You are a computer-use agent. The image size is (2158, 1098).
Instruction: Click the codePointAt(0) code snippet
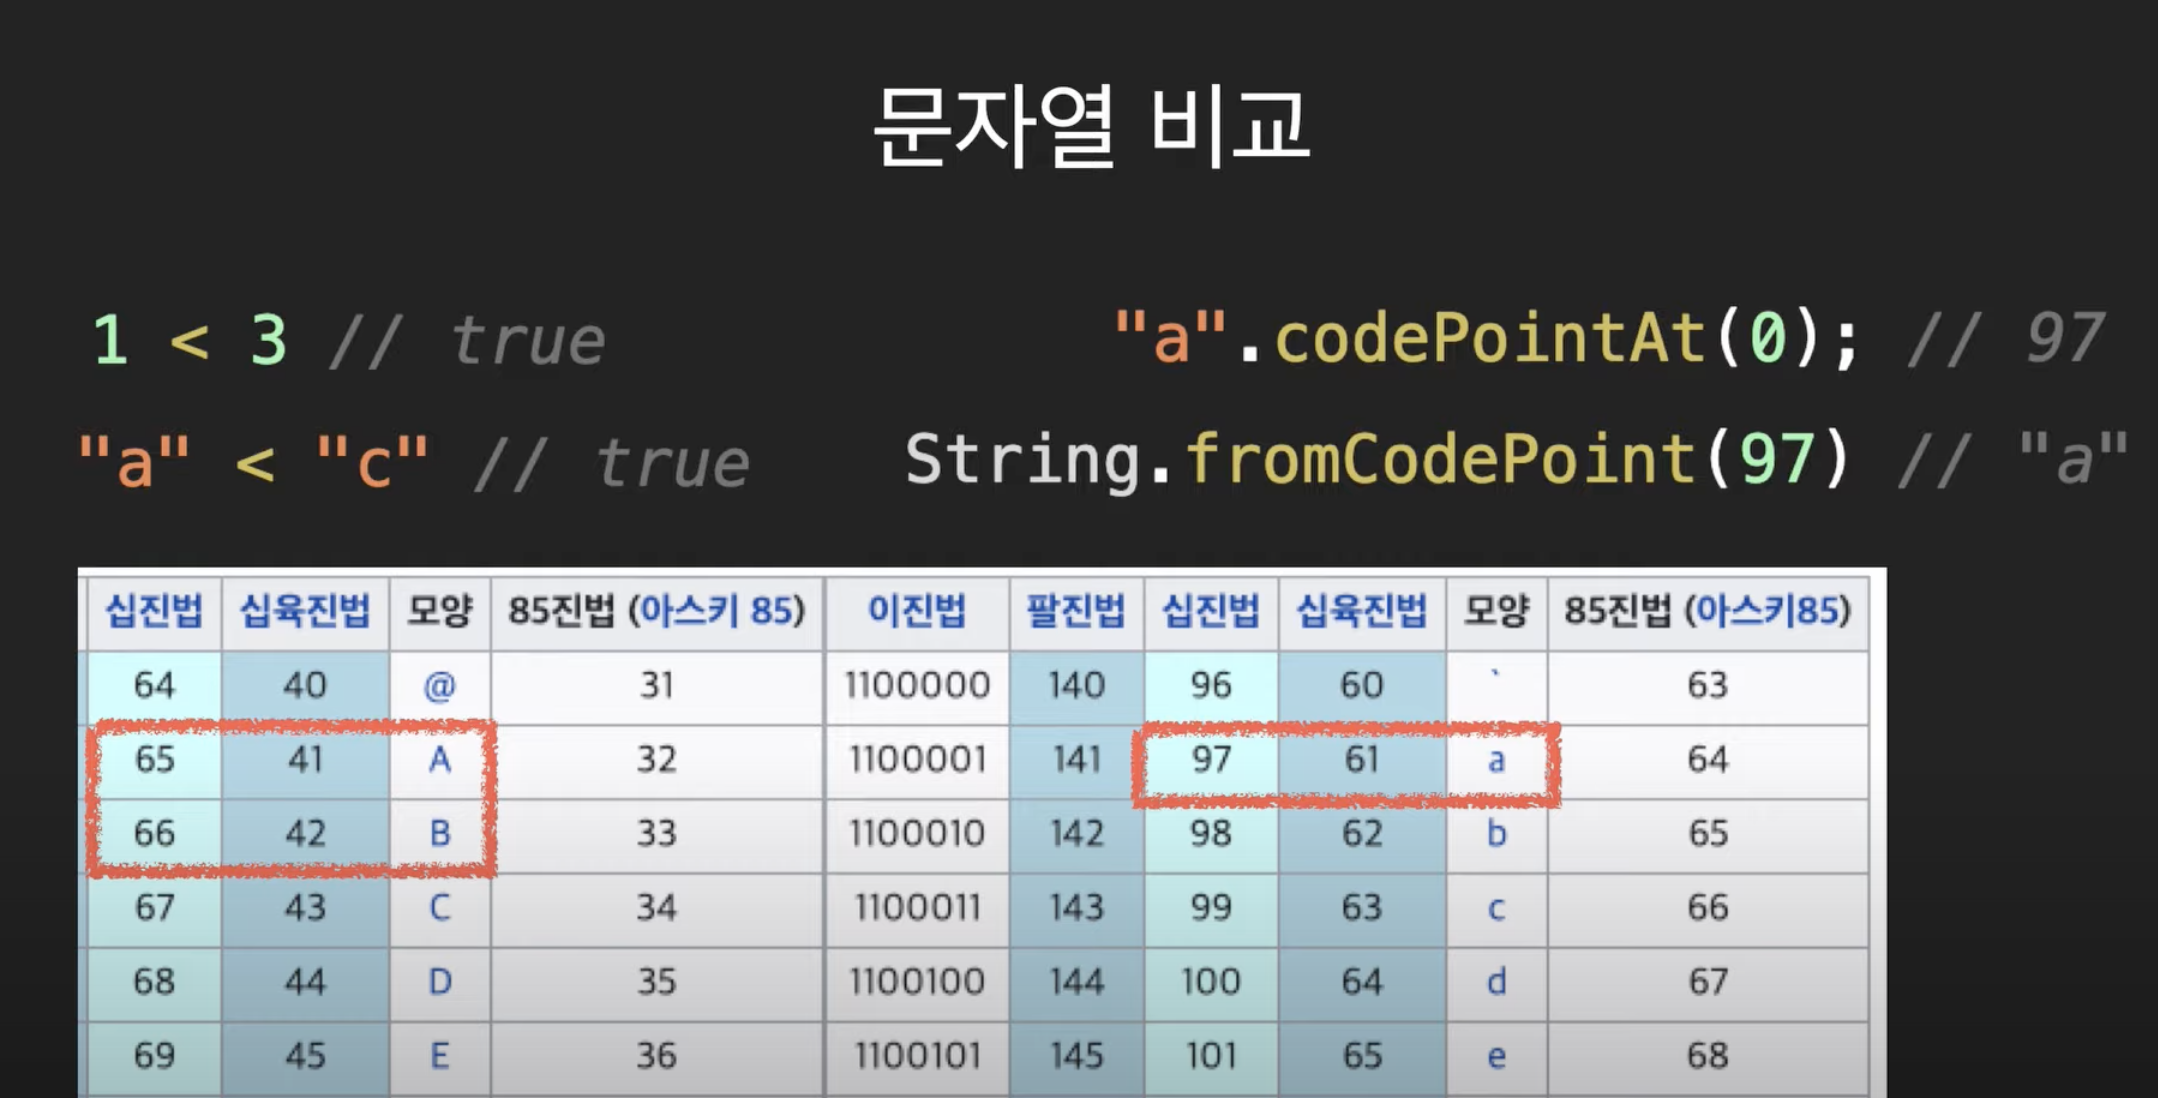[1609, 338]
